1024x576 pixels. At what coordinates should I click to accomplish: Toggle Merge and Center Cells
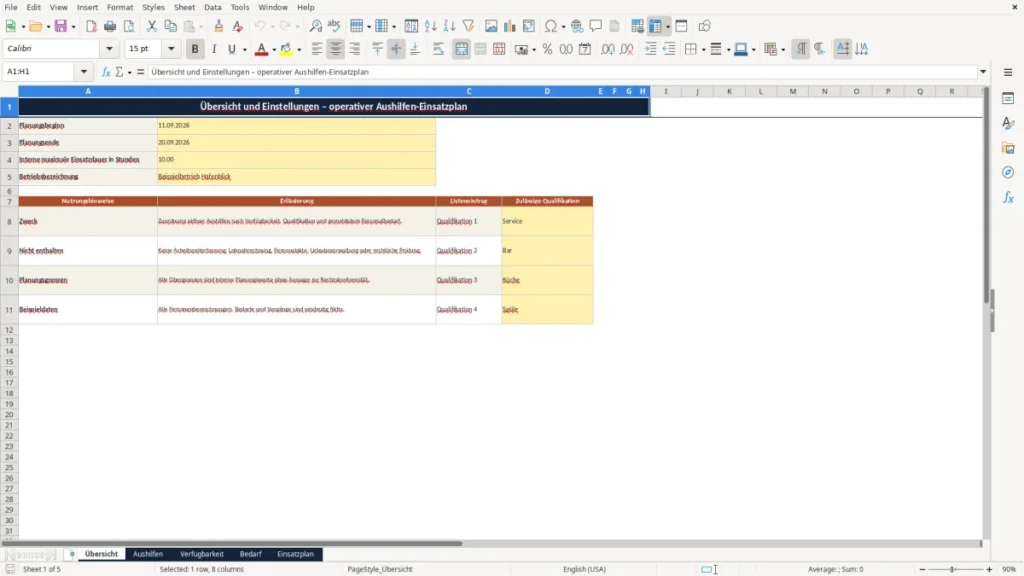[461, 49]
